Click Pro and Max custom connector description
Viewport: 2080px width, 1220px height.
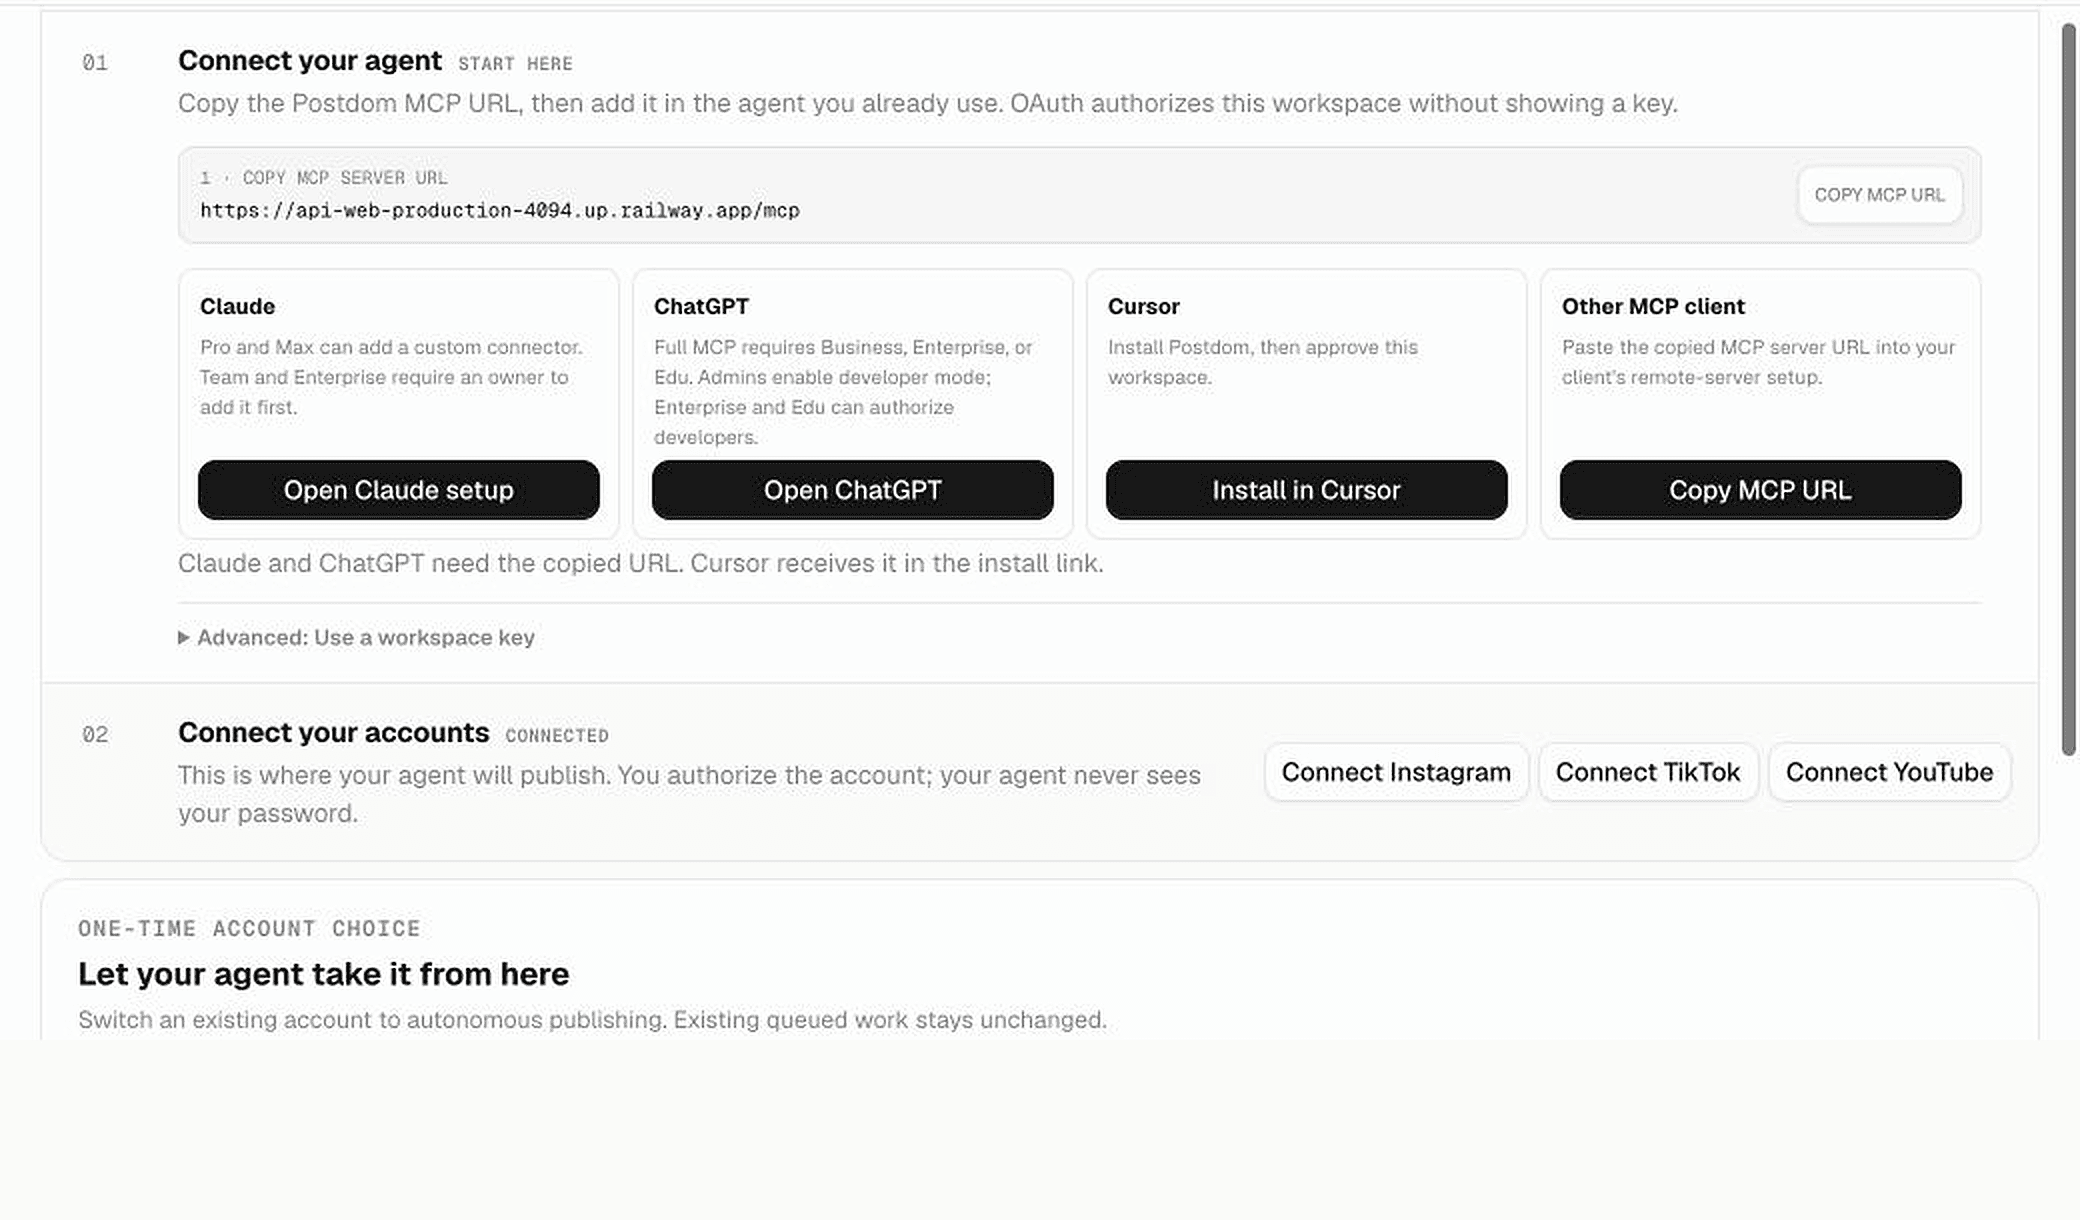[x=391, y=377]
